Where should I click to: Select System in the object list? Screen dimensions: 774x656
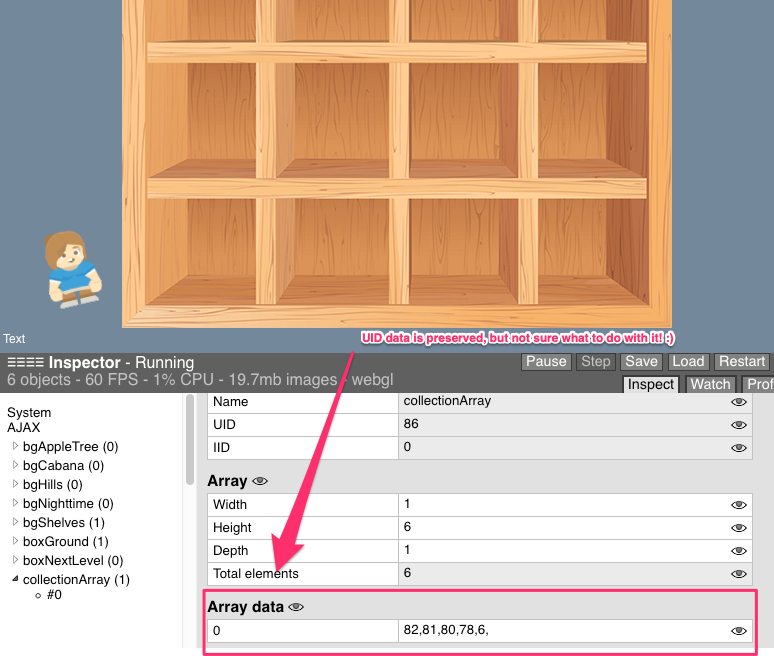pos(29,412)
